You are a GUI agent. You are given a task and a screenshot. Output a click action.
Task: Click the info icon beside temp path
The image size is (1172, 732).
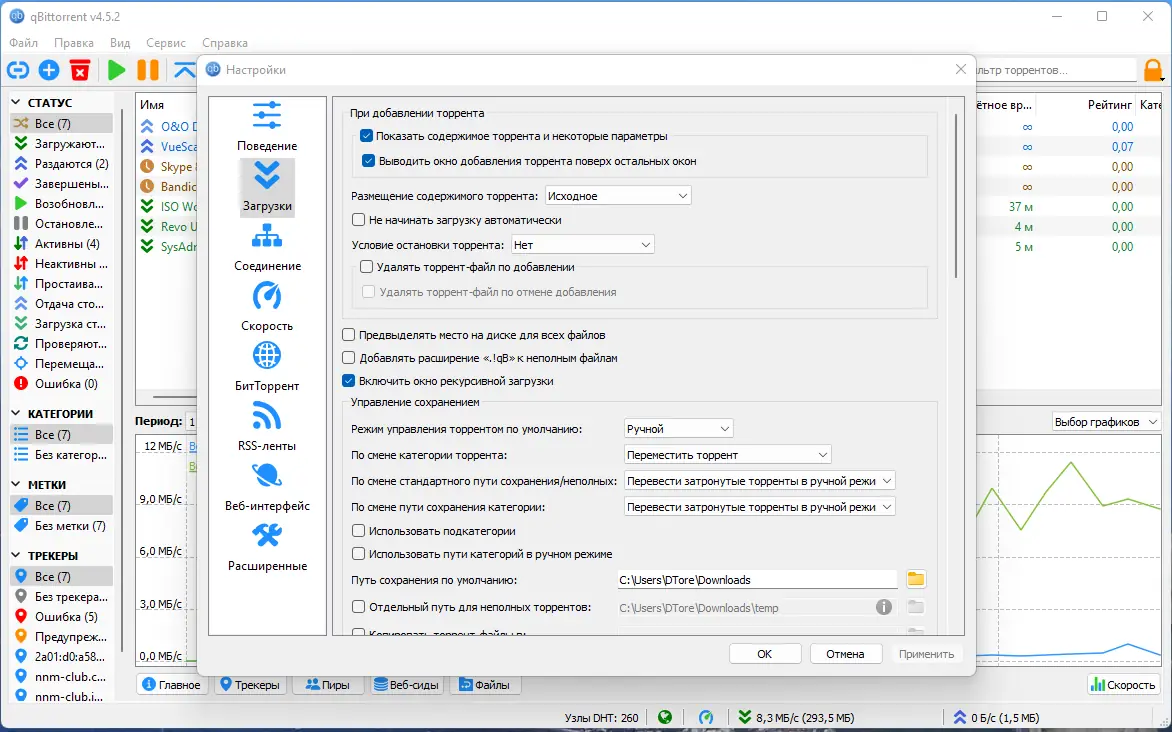(883, 607)
